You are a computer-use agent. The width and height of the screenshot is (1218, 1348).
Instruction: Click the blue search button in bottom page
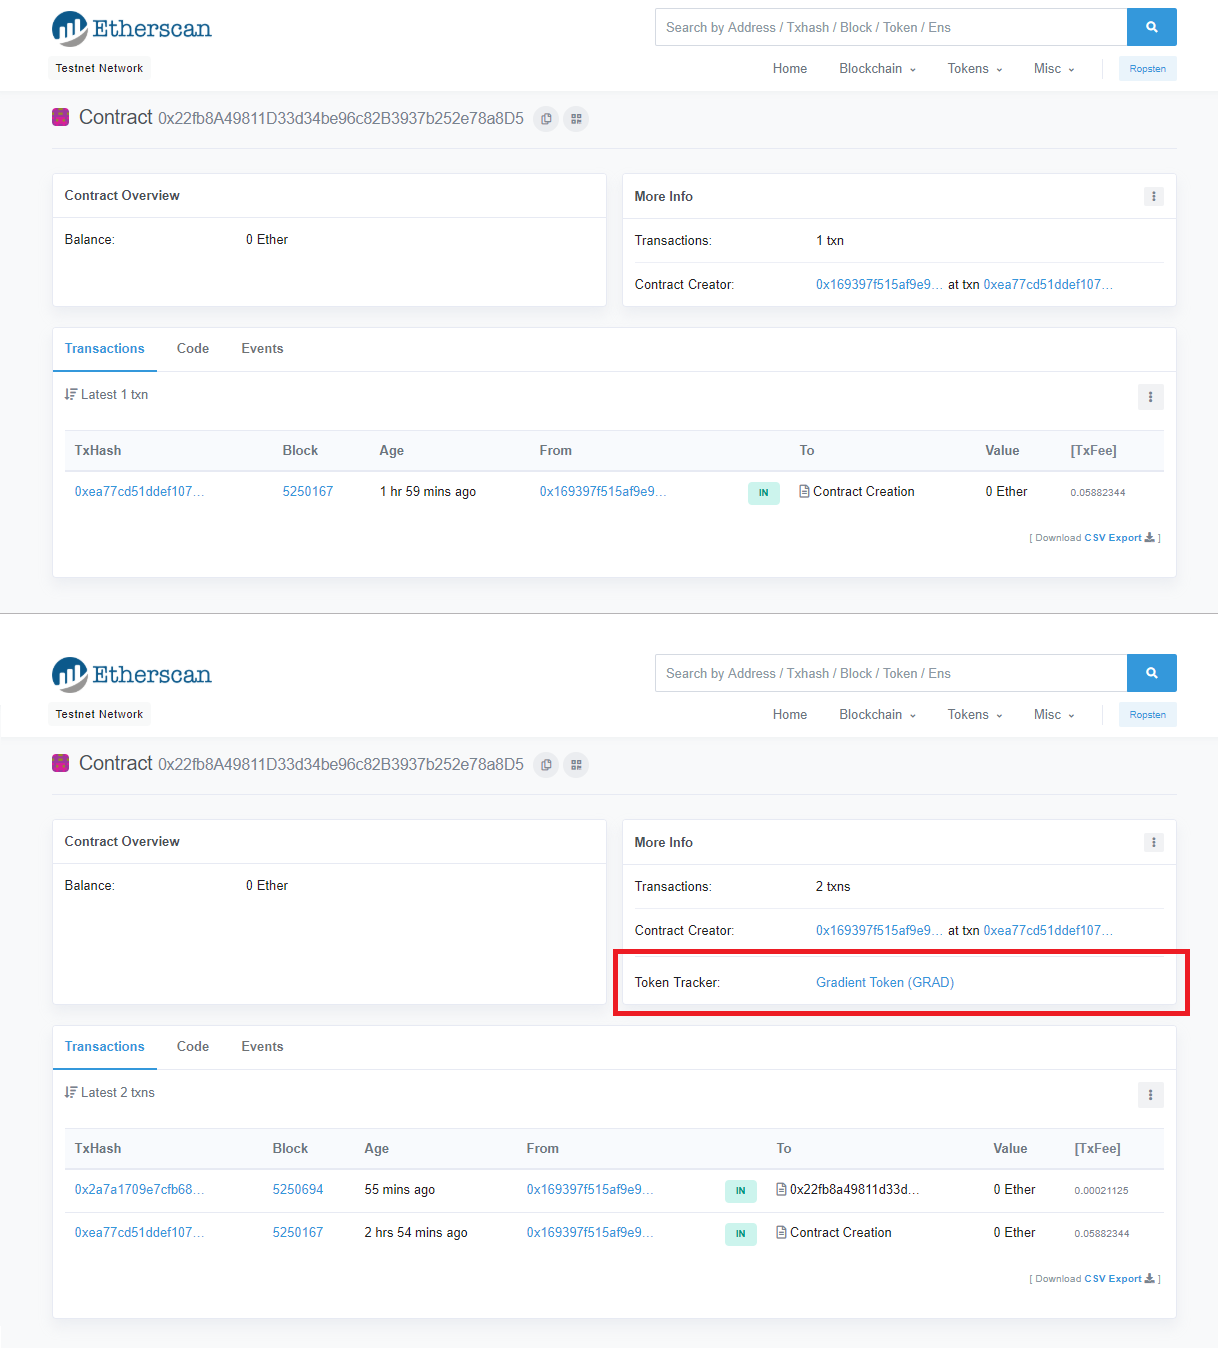[x=1151, y=673]
